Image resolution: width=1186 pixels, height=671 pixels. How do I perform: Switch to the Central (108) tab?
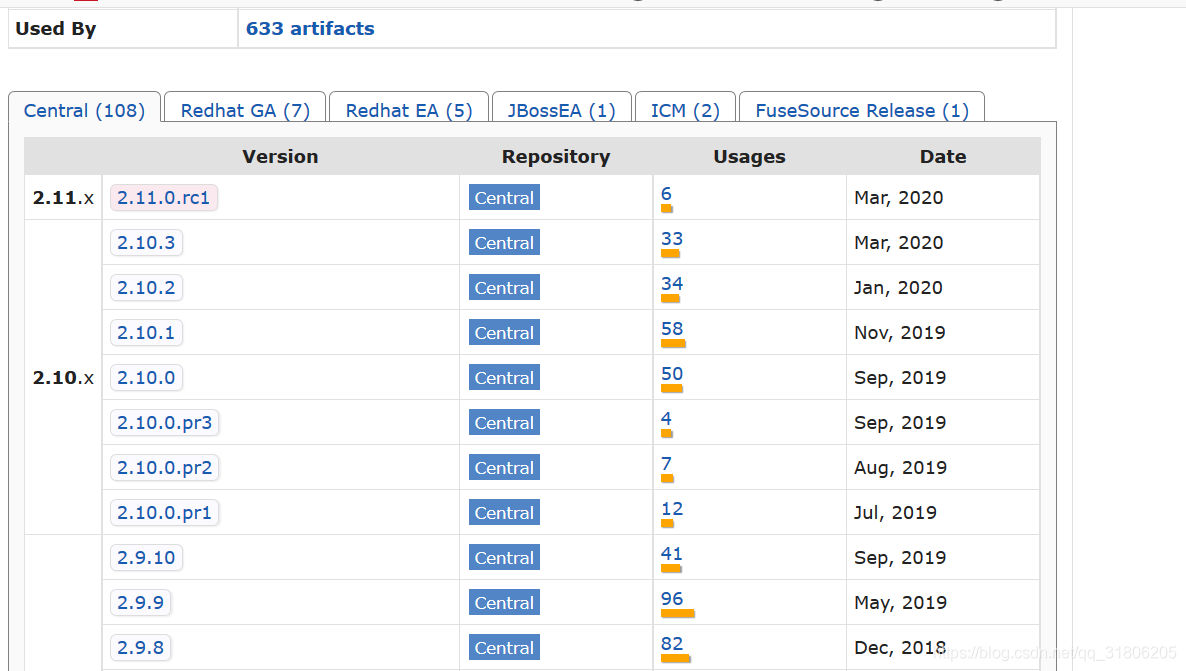[85, 110]
